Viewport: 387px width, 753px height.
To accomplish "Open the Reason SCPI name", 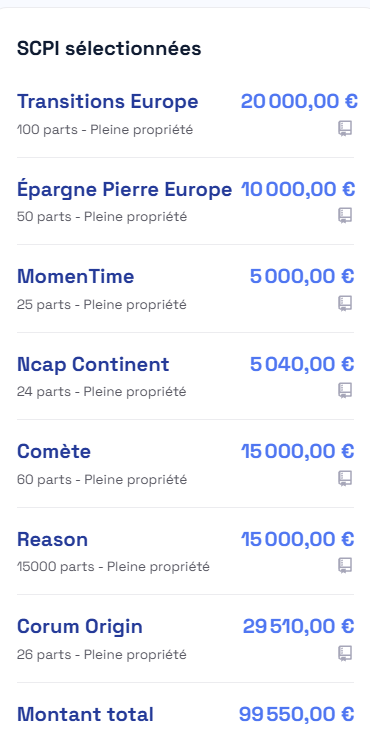I will (x=52, y=539).
